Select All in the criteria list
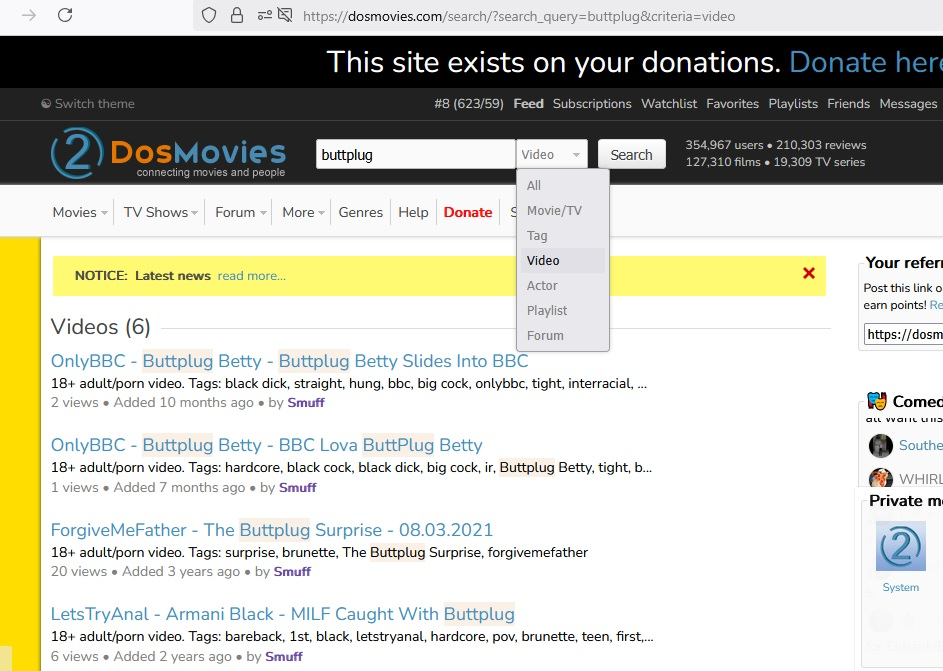 (x=562, y=185)
